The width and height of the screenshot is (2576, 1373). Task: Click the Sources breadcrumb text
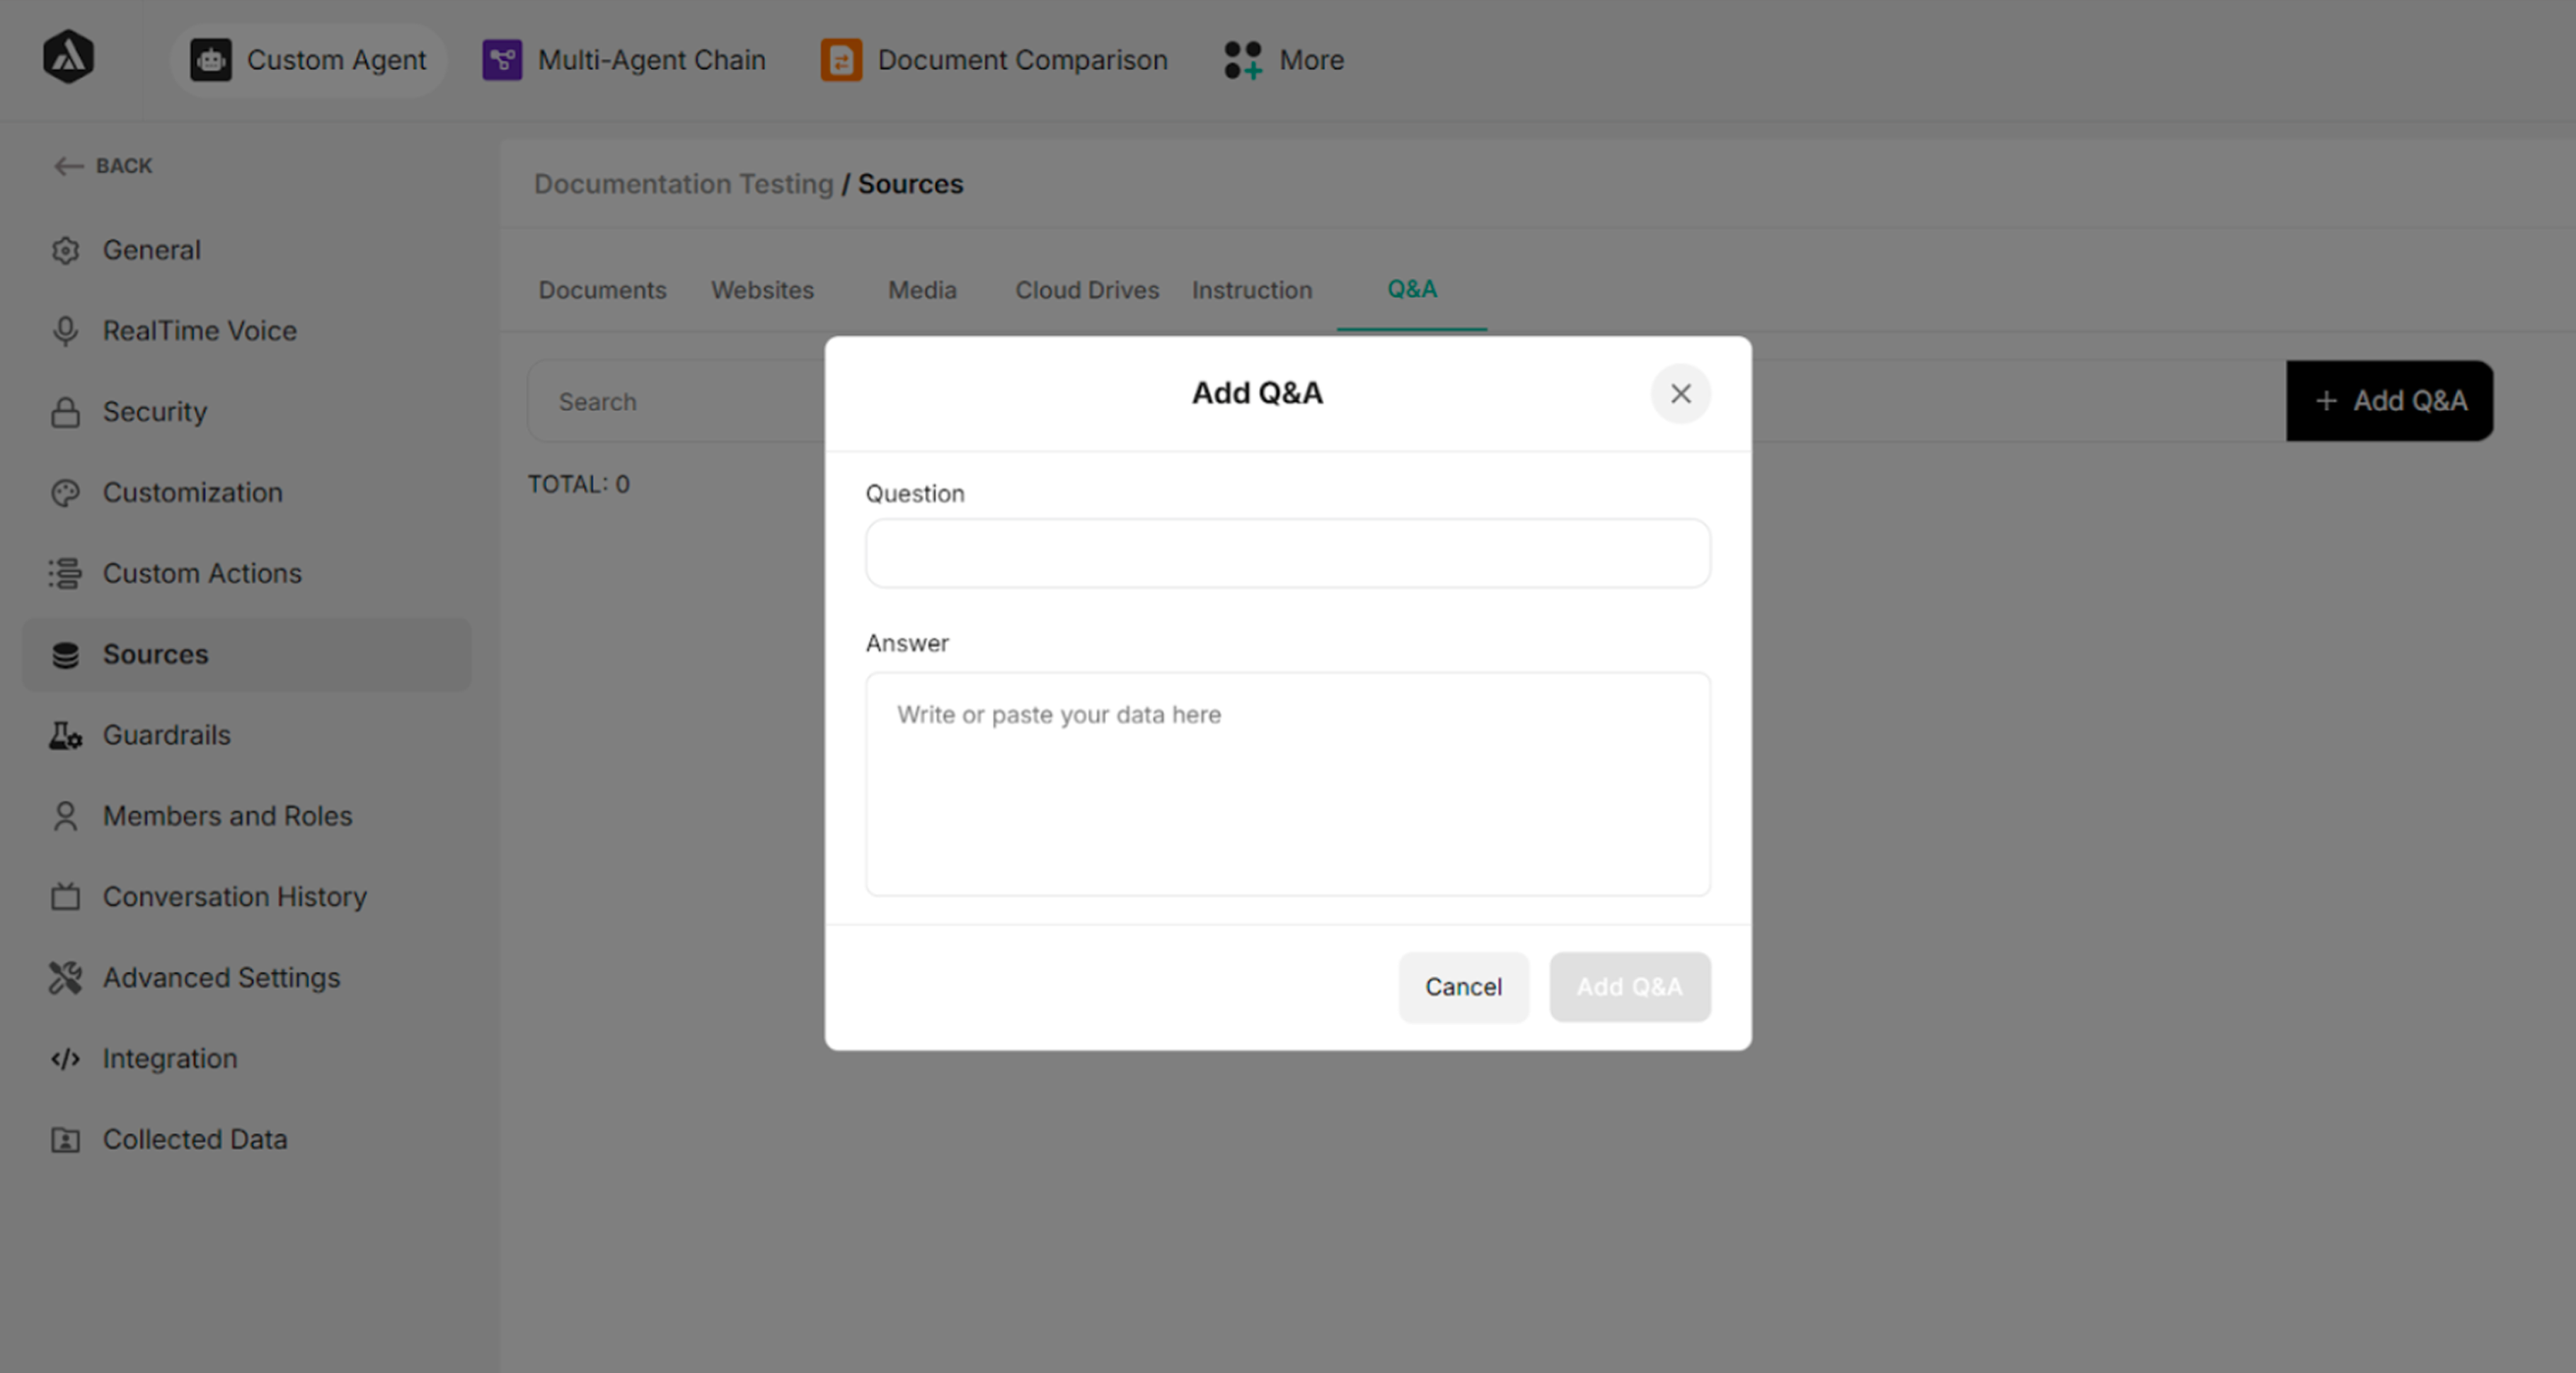(x=910, y=184)
